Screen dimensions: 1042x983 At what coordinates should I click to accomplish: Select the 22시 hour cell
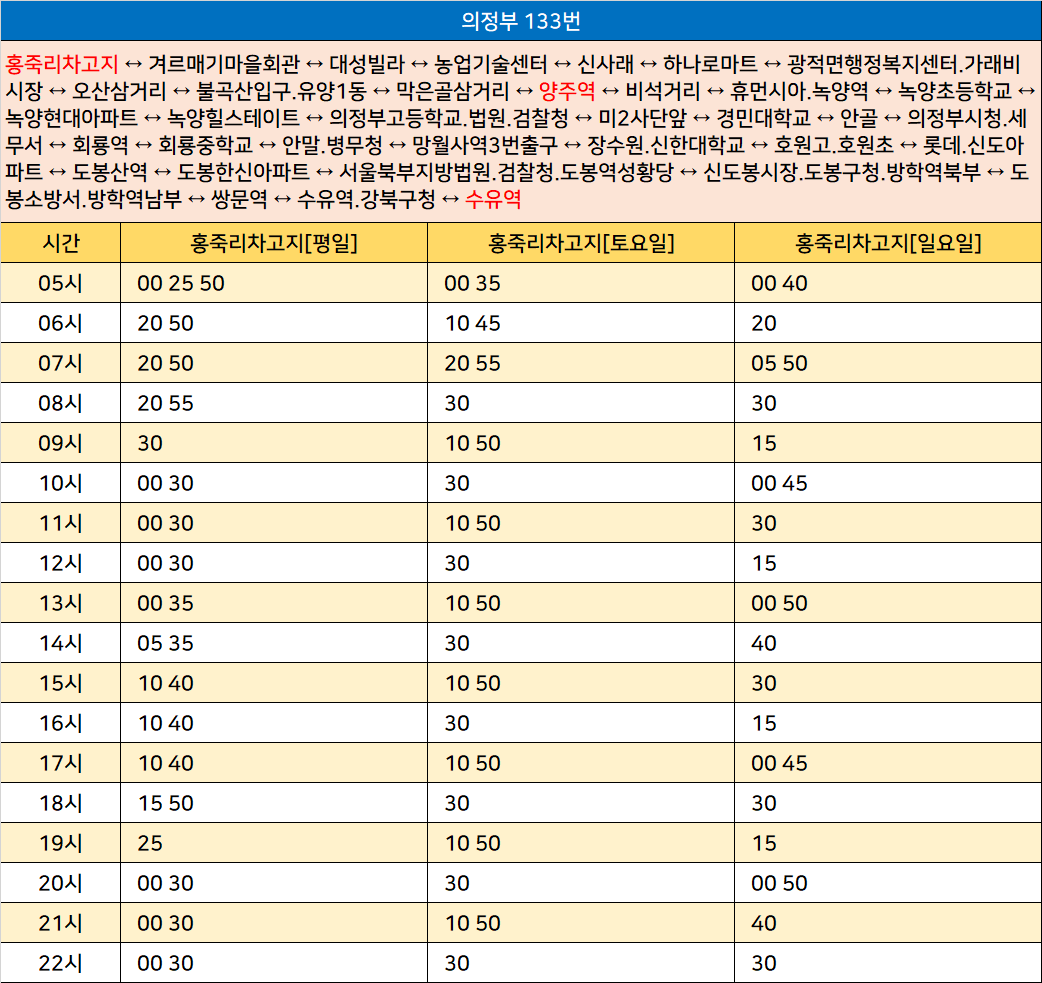[x=60, y=963]
